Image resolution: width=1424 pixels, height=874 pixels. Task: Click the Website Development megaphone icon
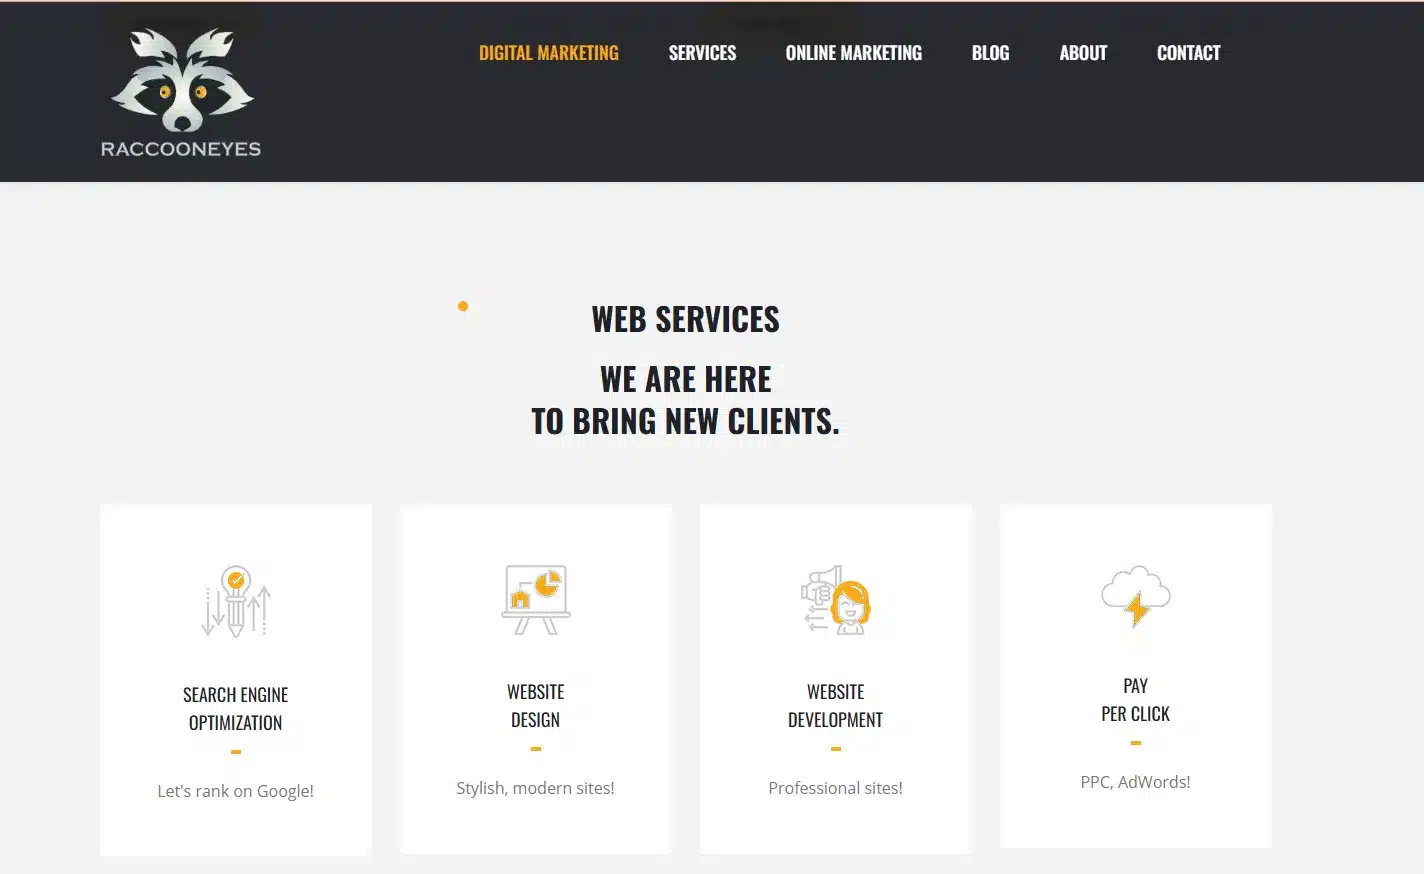tap(836, 600)
